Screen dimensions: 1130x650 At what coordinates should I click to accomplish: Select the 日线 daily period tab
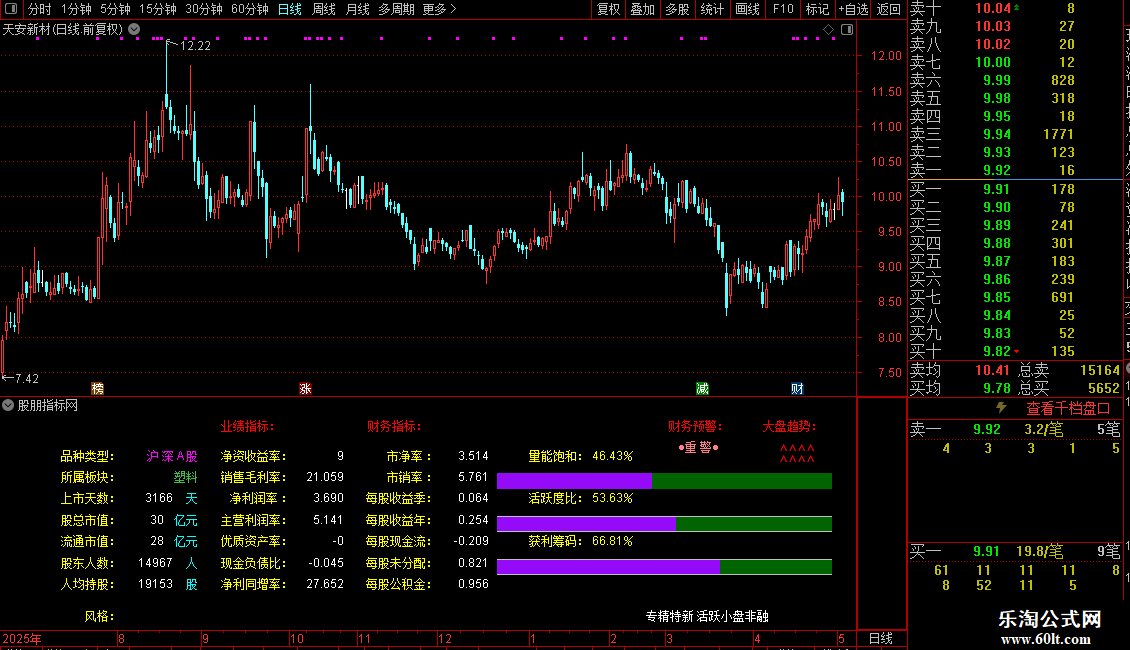coord(290,9)
